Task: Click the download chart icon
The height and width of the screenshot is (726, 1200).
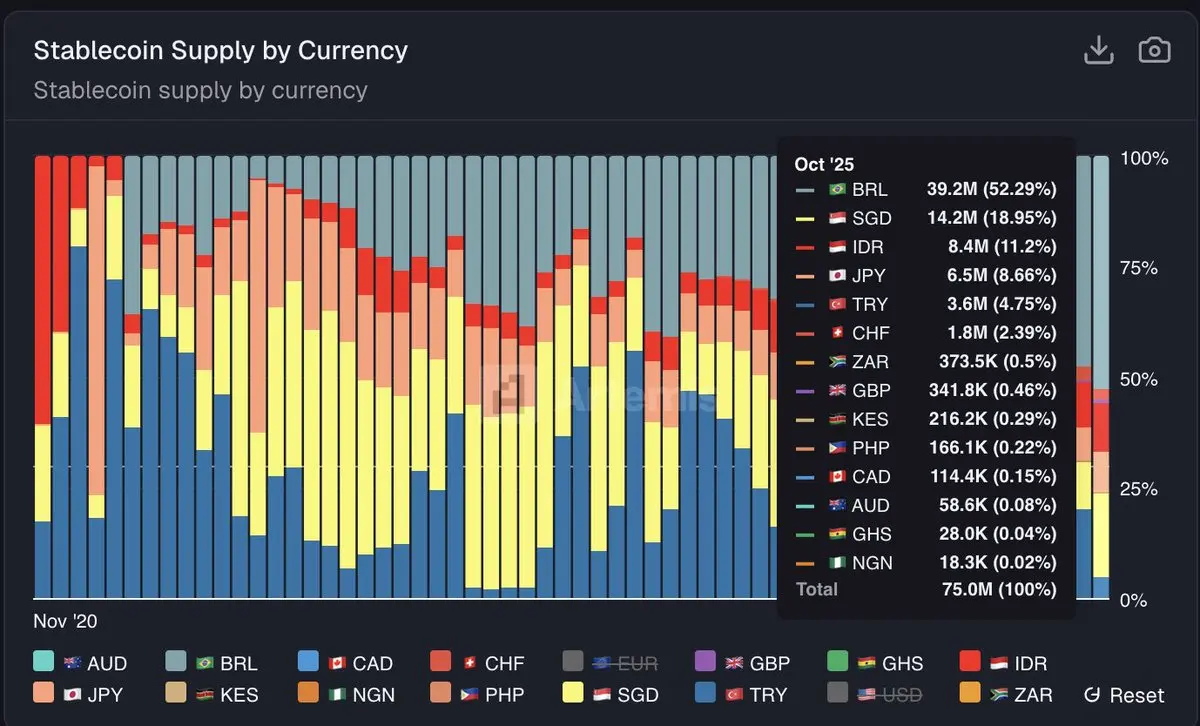Action: point(1099,51)
